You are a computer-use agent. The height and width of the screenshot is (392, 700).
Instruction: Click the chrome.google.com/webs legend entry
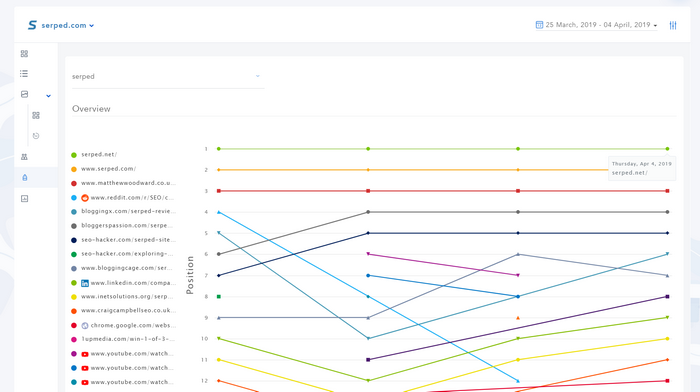124,325
